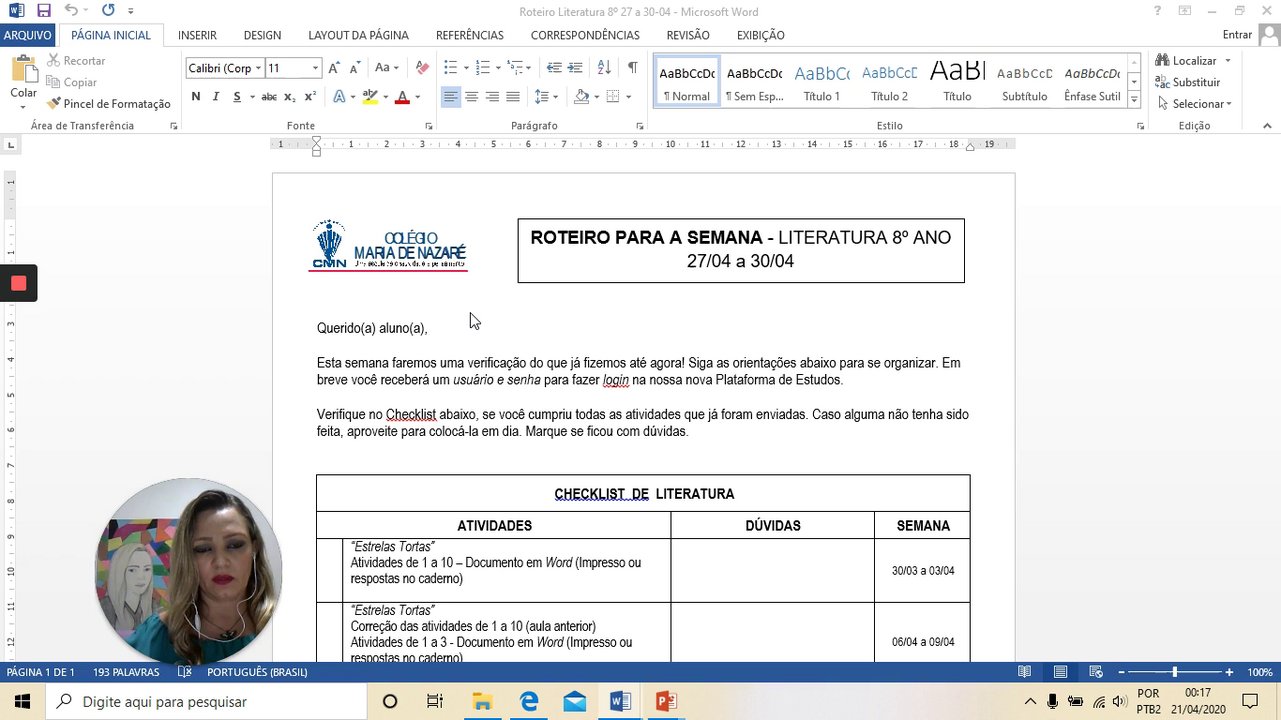This screenshot has height=720, width=1281.
Task: Align the text to the left
Action: coord(451,97)
